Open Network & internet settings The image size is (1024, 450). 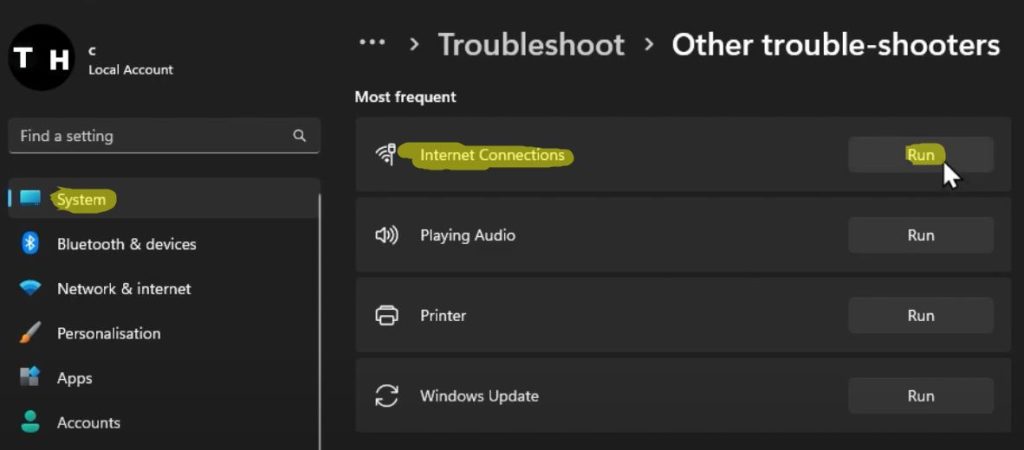(163, 288)
